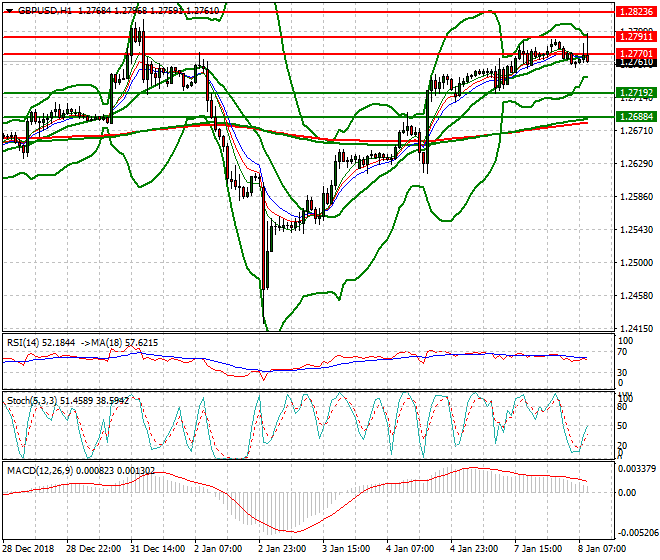
Task: Click the Stochastic scale level 80
Action: tap(622, 407)
